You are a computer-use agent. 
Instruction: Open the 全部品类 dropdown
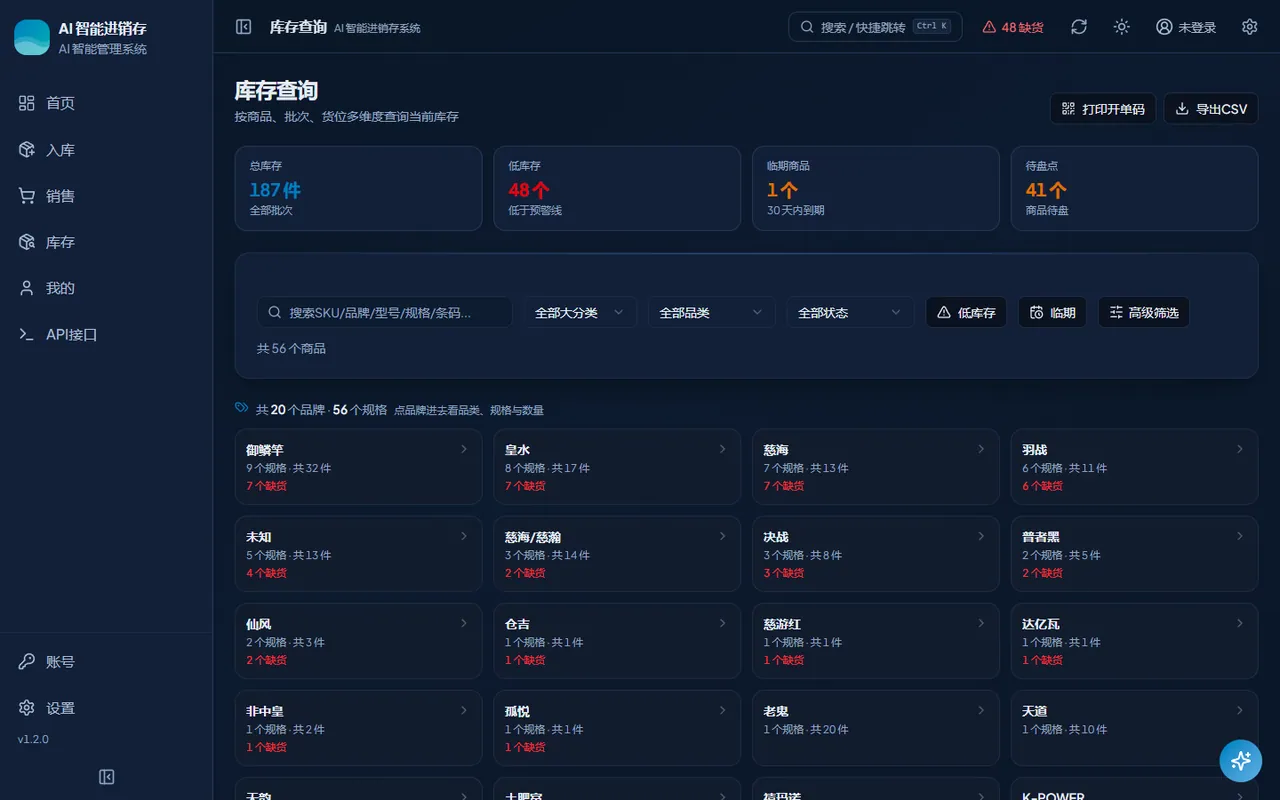pos(711,312)
